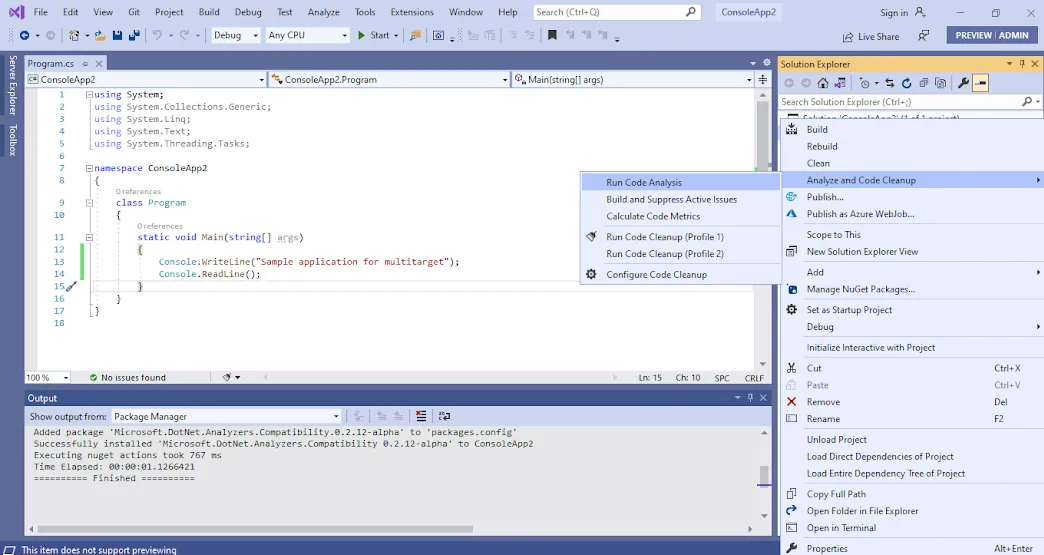
Task: Click the Show All Files icon
Action: pos(940,83)
